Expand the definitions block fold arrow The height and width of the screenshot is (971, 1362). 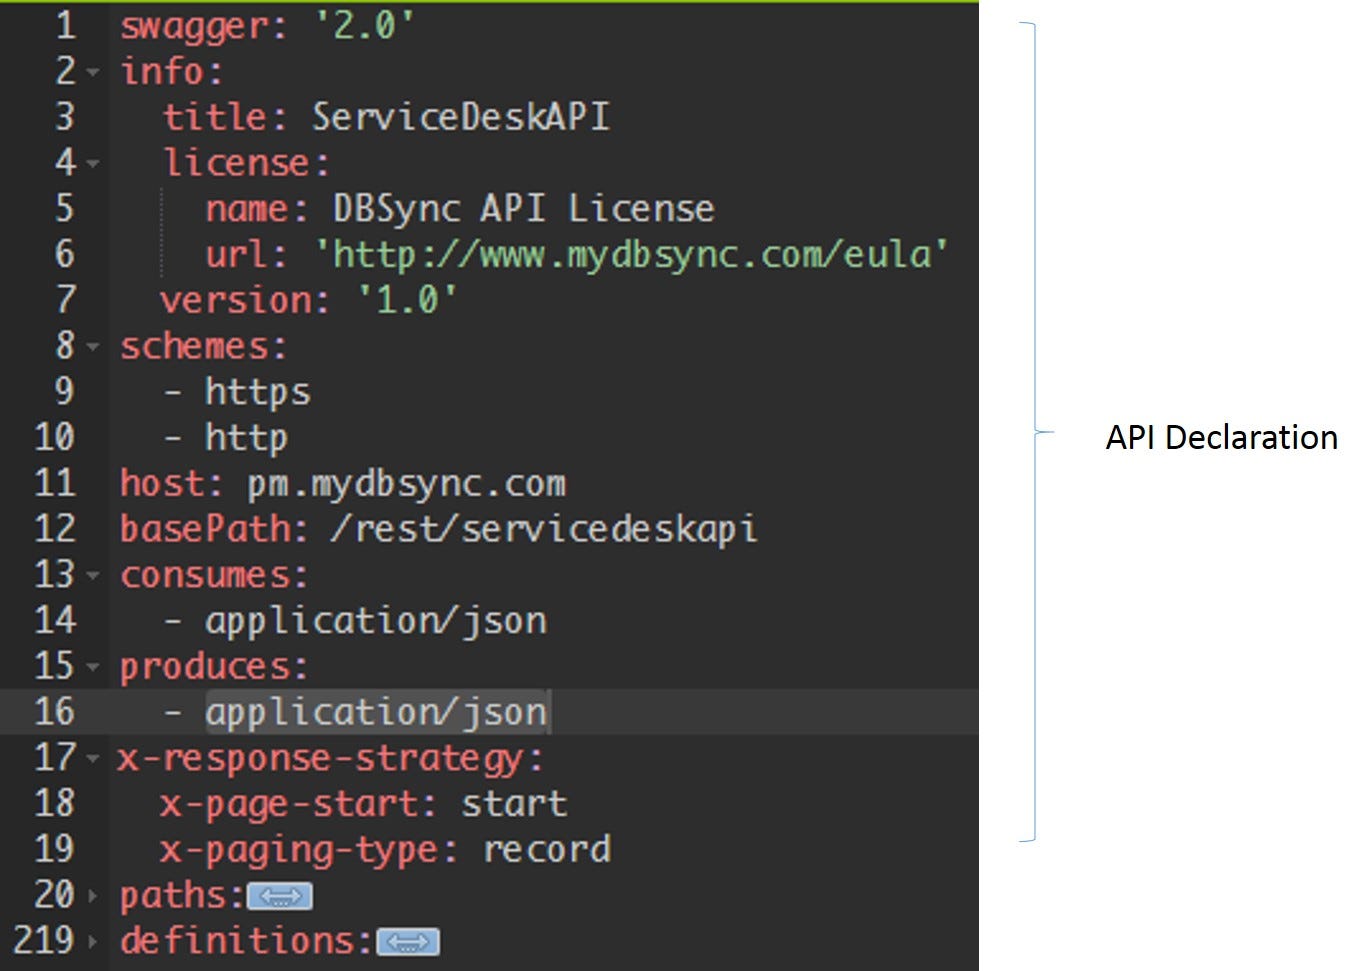point(93,942)
